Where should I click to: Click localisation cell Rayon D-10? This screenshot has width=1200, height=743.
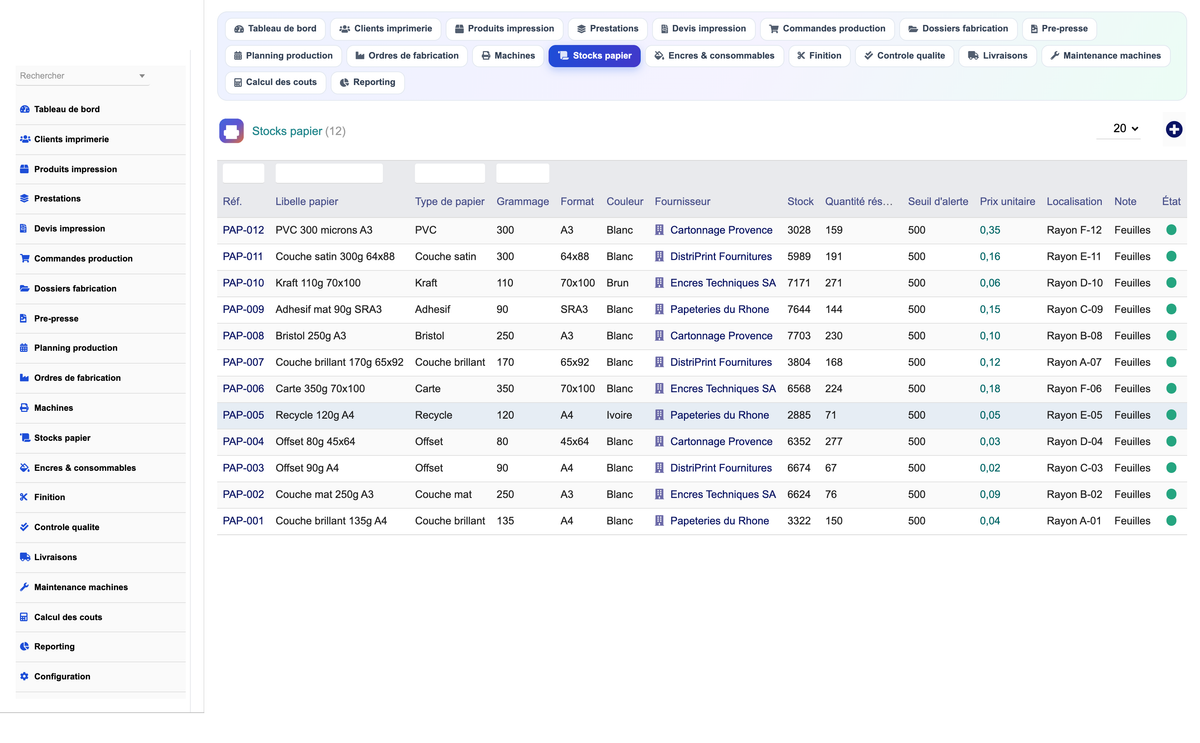pos(1075,283)
